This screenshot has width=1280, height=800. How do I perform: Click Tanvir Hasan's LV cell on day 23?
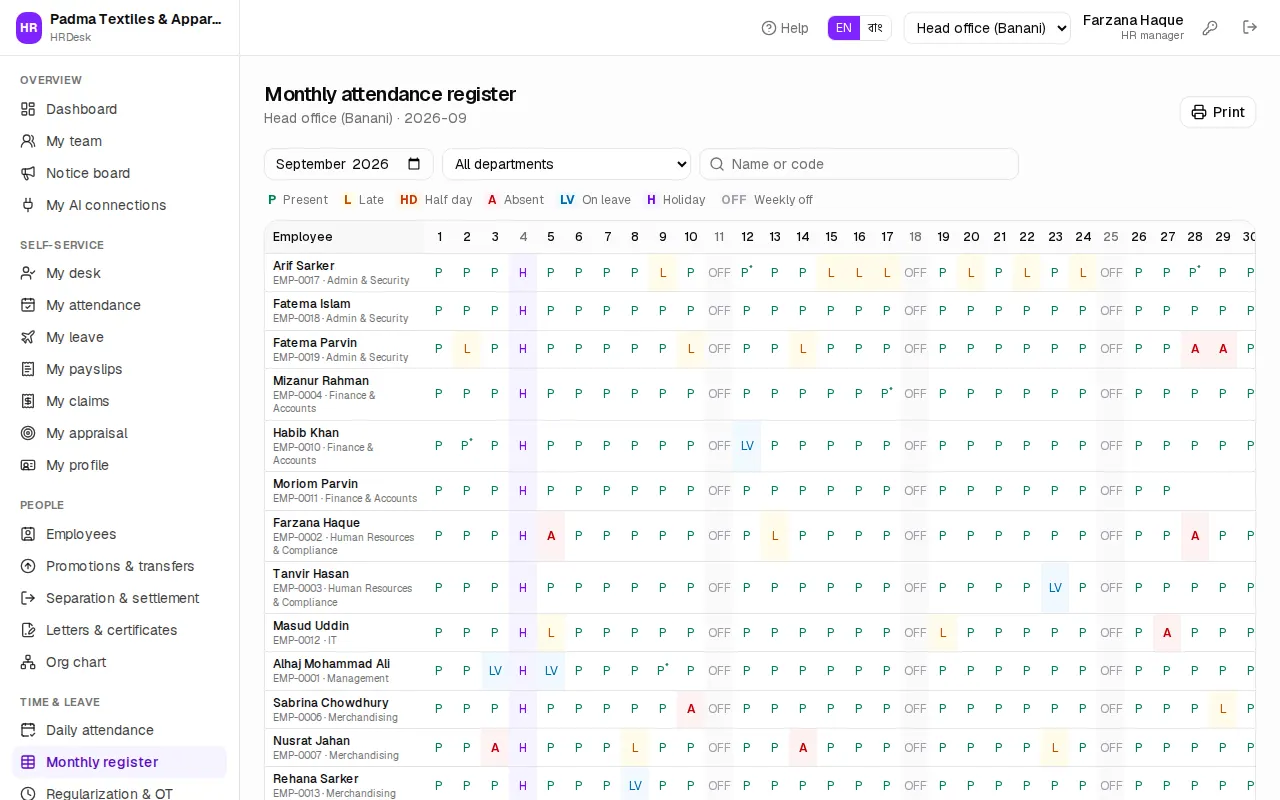pyautogui.click(x=1055, y=588)
